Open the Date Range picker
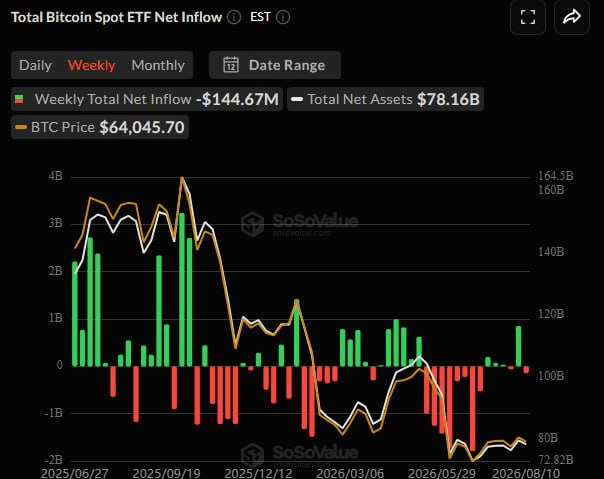 point(275,65)
